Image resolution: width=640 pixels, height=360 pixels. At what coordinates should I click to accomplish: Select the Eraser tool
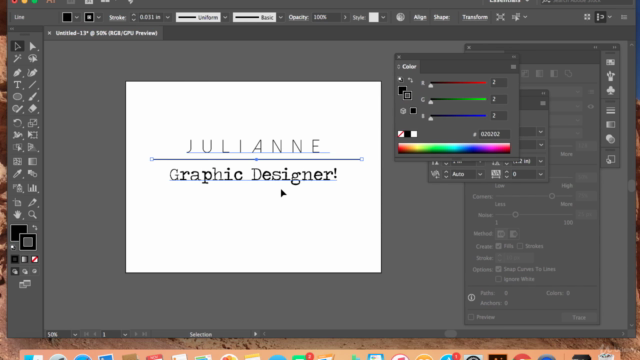pyautogui.click(x=33, y=109)
